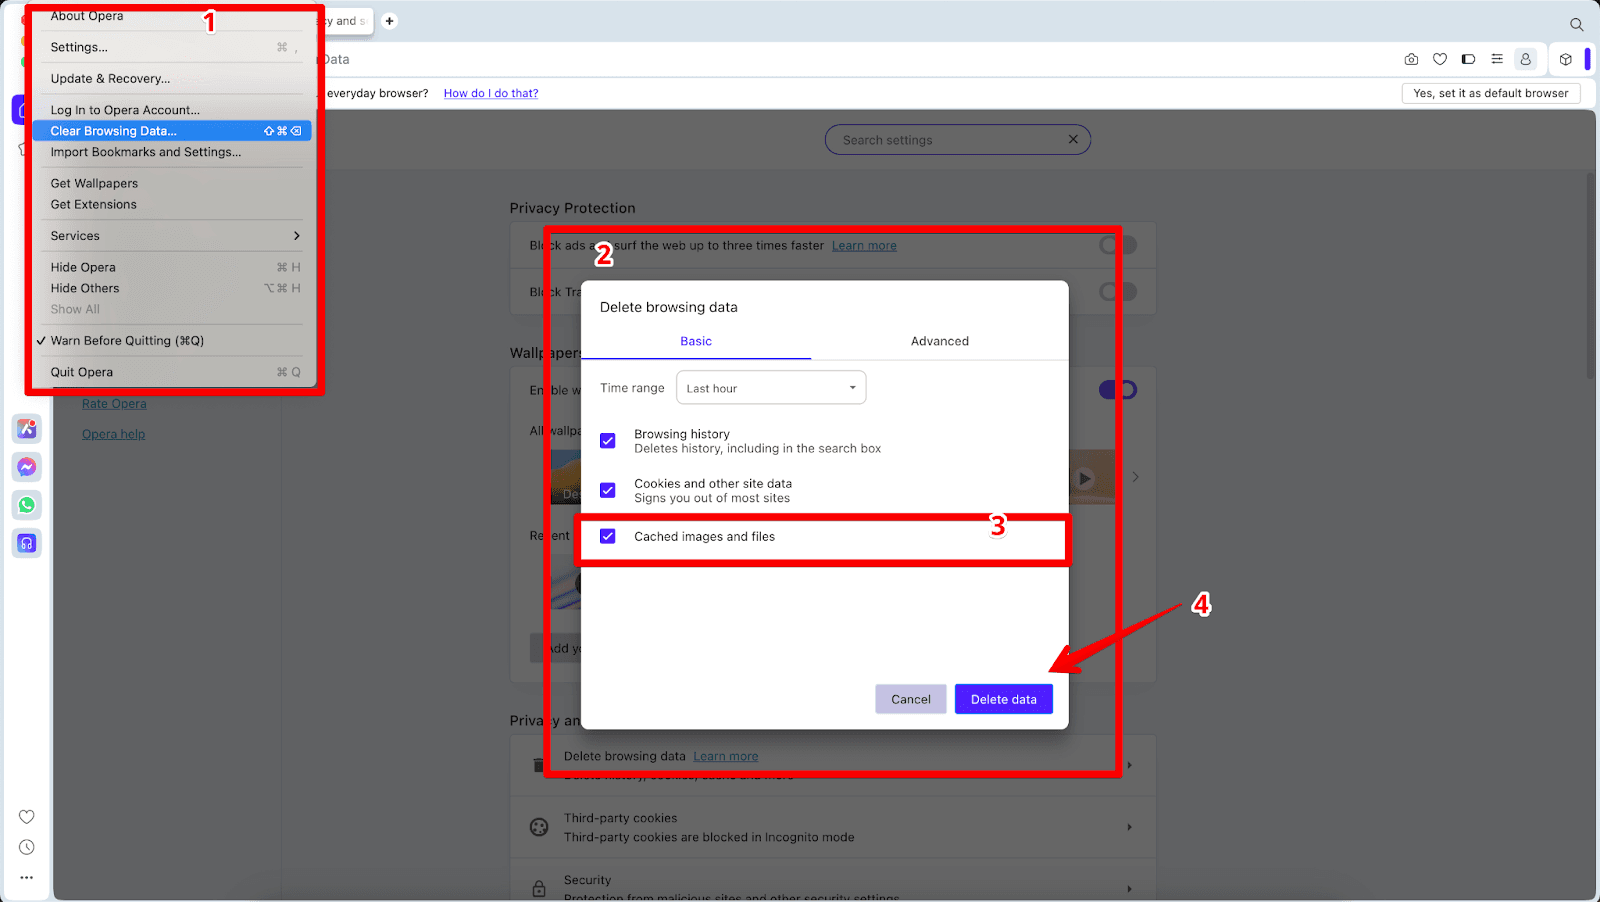Uncheck Cached images and files
The image size is (1600, 902).
(x=608, y=537)
